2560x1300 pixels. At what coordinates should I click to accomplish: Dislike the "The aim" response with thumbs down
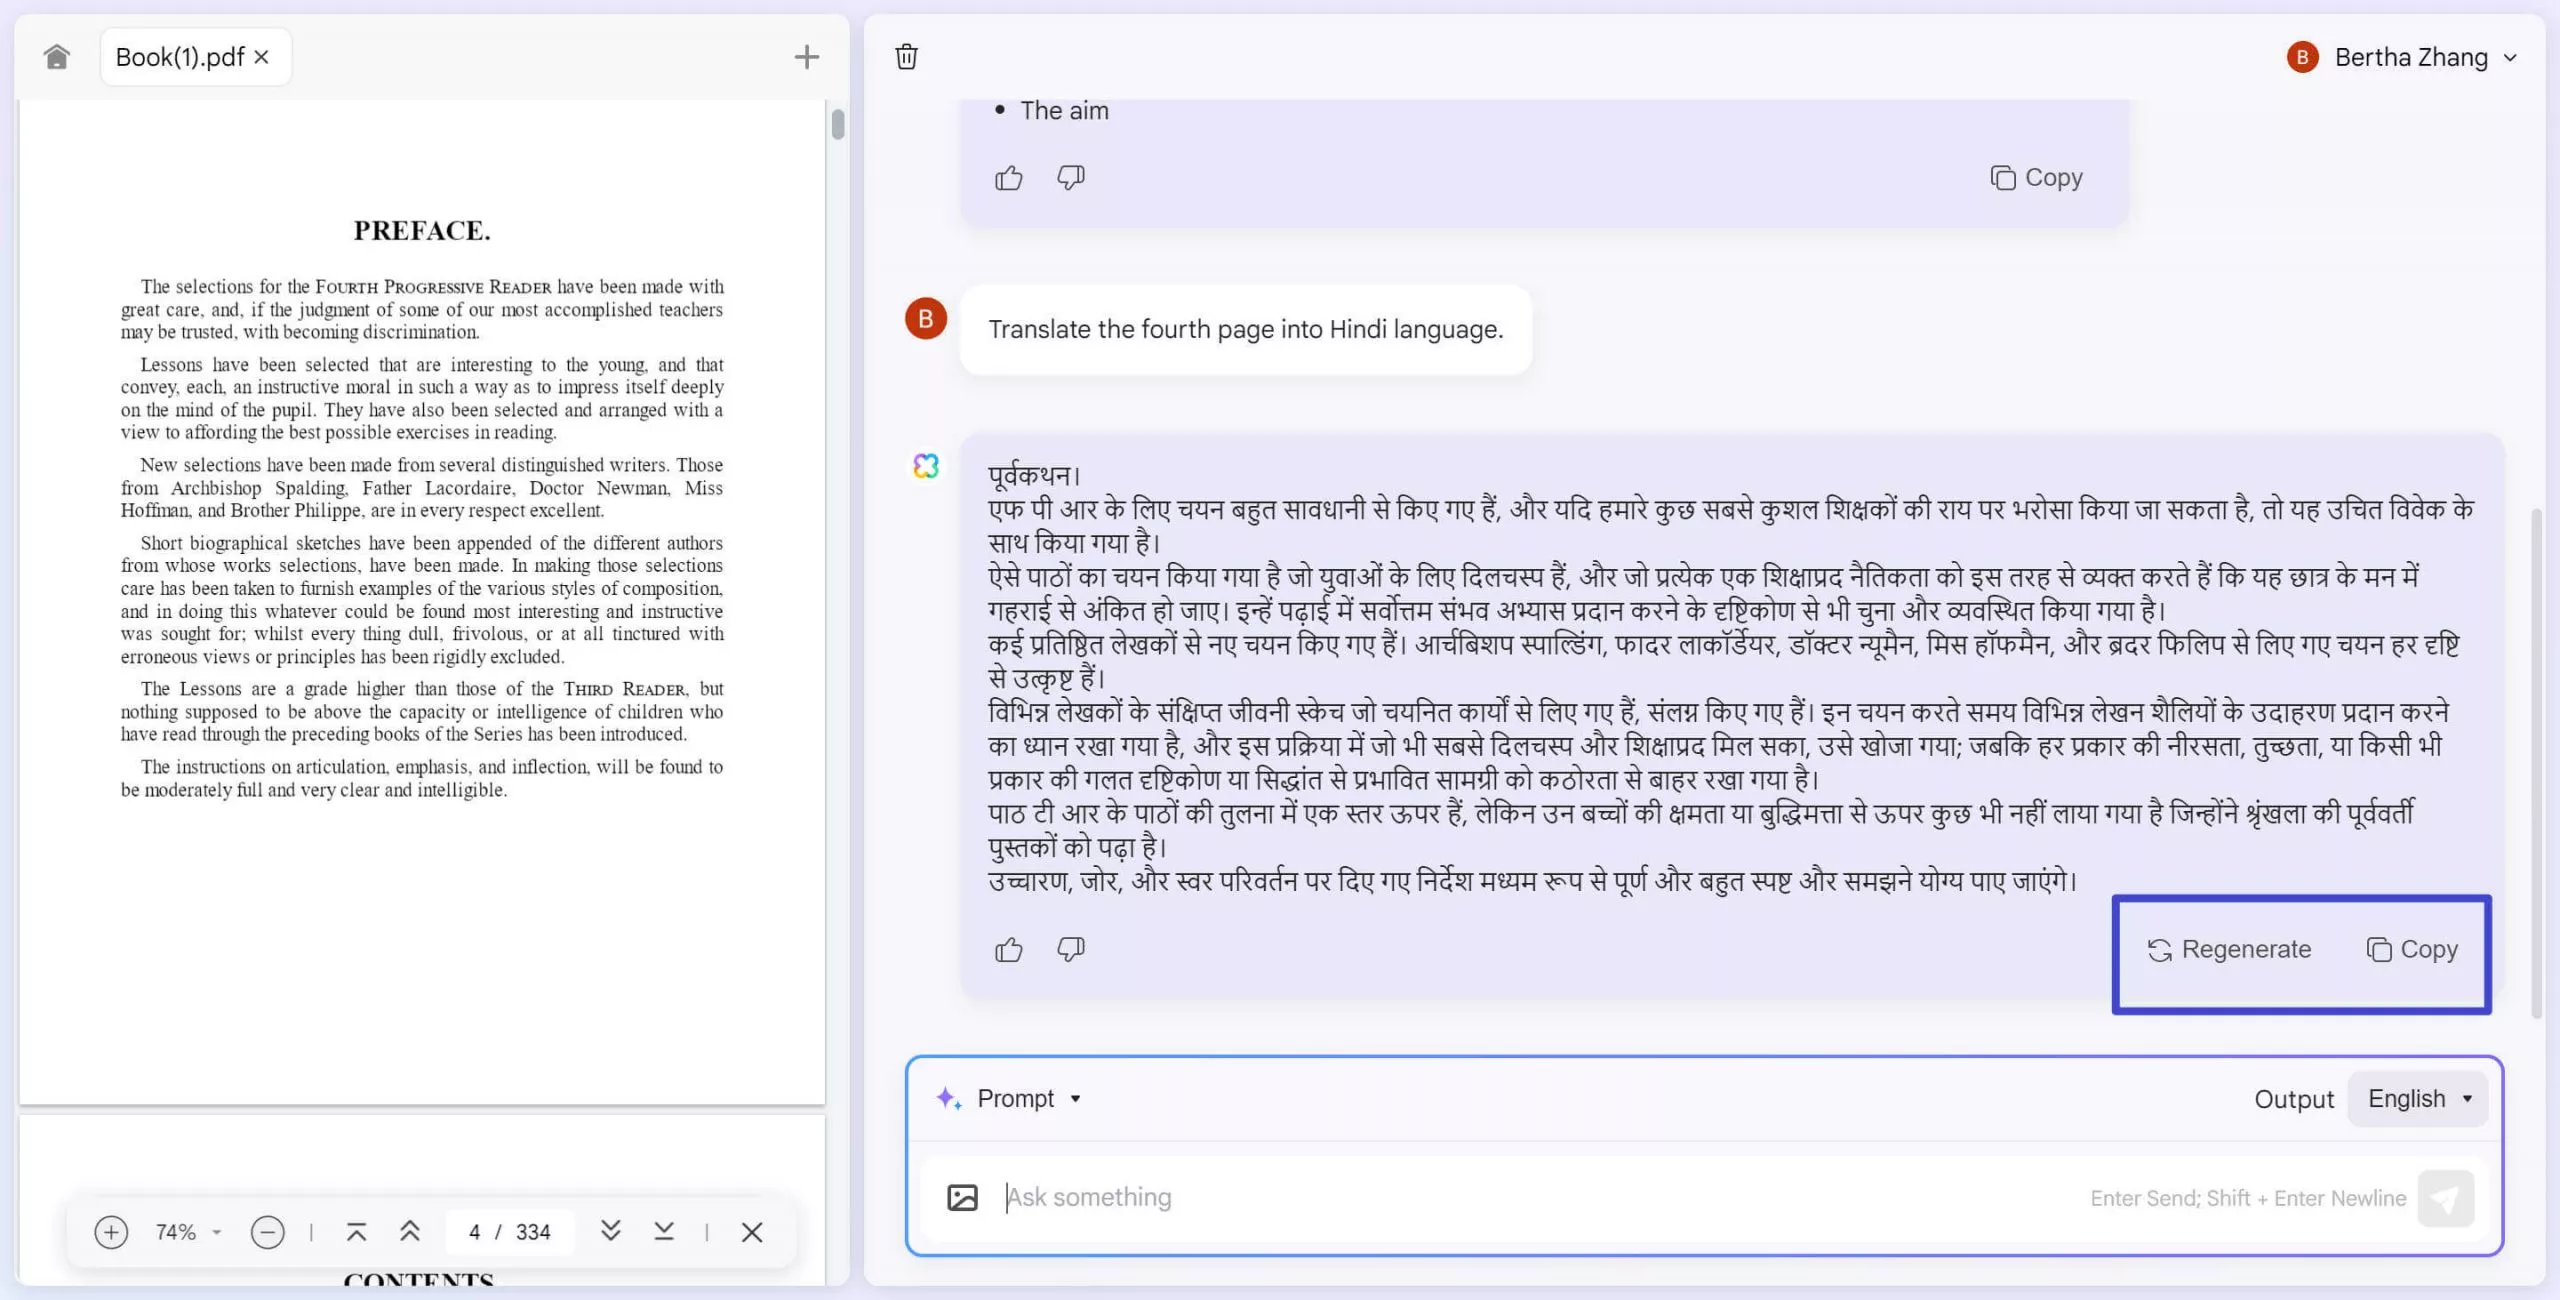[1071, 178]
